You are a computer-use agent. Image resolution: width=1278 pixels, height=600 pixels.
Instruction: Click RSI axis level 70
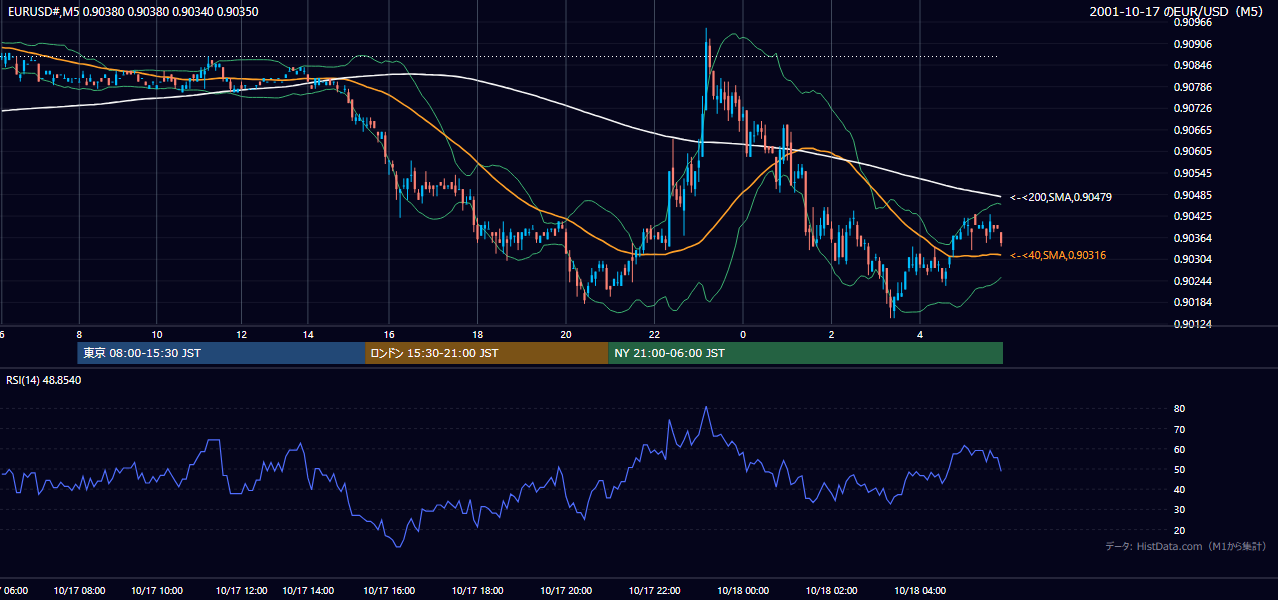pos(1179,429)
